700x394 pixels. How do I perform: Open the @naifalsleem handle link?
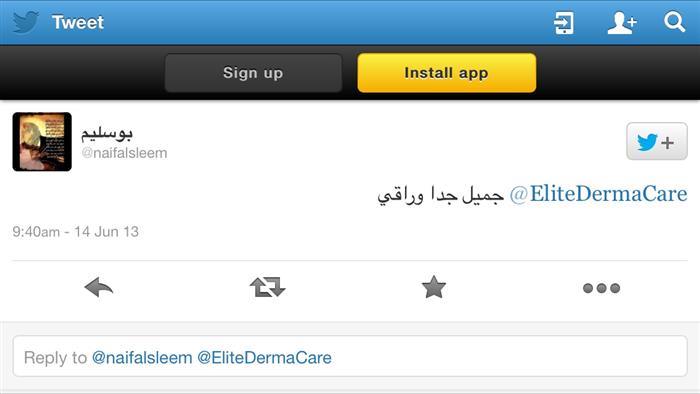pos(124,153)
